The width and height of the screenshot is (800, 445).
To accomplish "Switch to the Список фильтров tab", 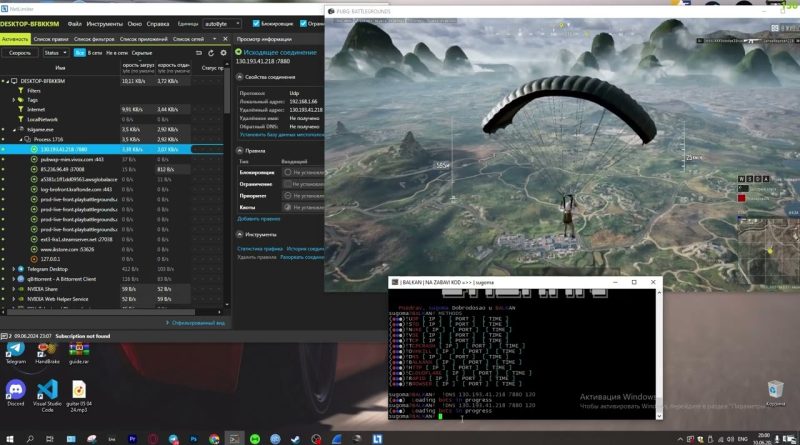I will [94, 39].
